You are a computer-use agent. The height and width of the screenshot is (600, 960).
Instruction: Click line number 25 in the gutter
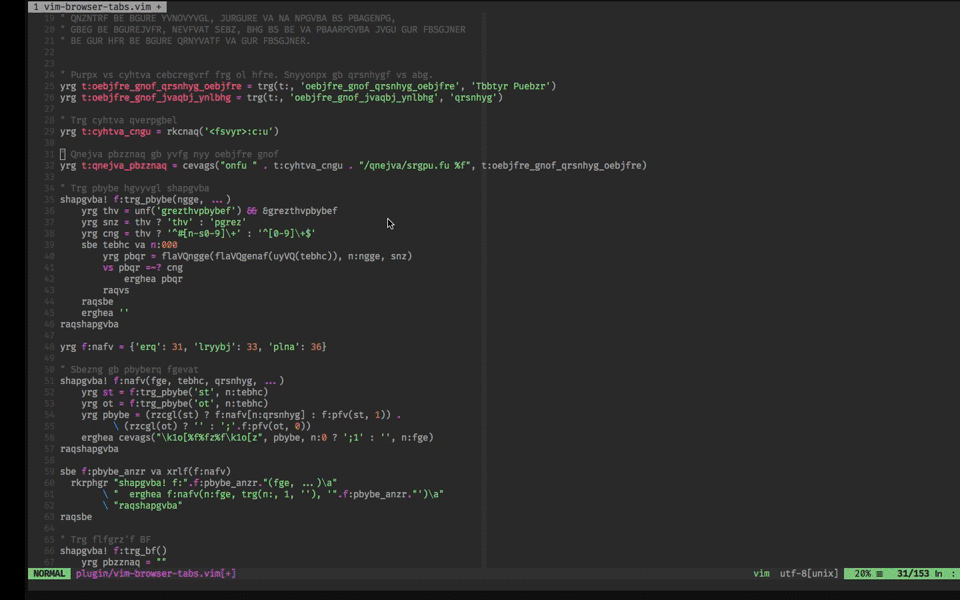point(49,86)
